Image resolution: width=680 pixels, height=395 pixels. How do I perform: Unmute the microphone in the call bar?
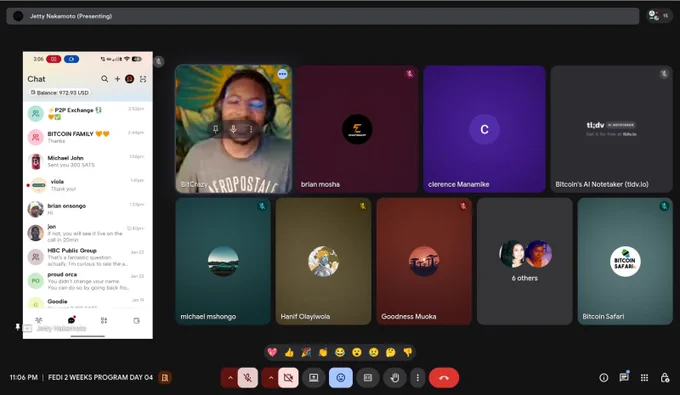coord(248,378)
